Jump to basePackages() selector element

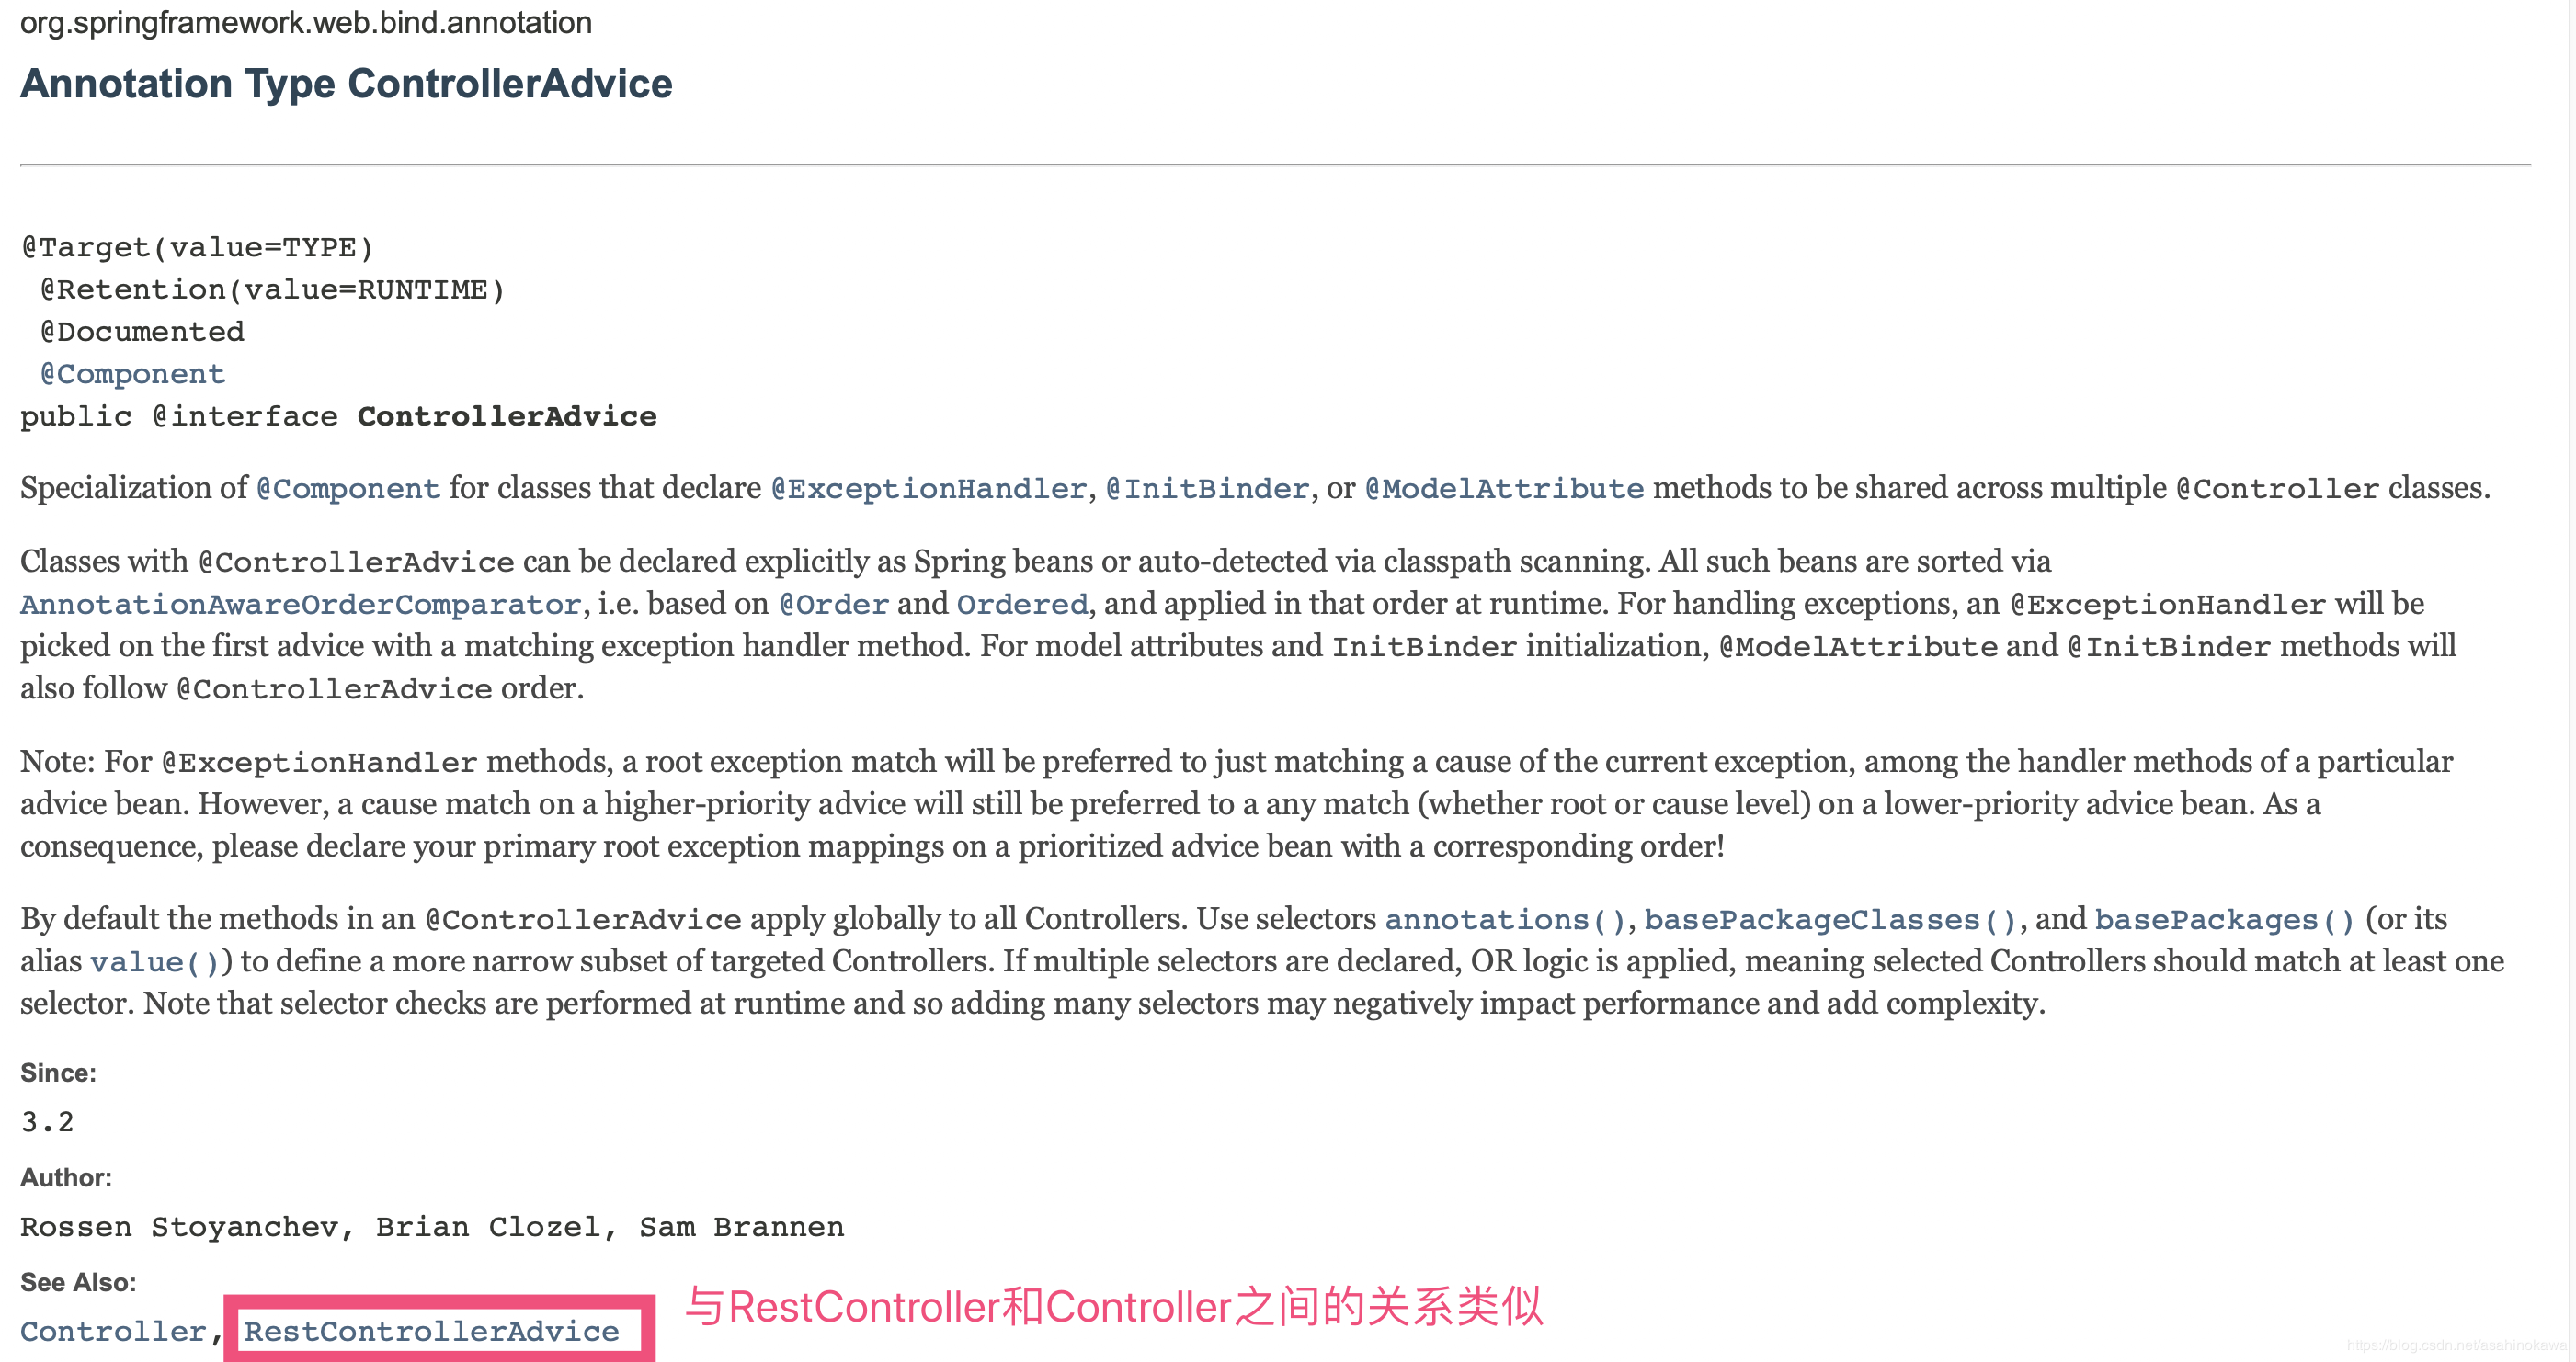pos(2225,920)
